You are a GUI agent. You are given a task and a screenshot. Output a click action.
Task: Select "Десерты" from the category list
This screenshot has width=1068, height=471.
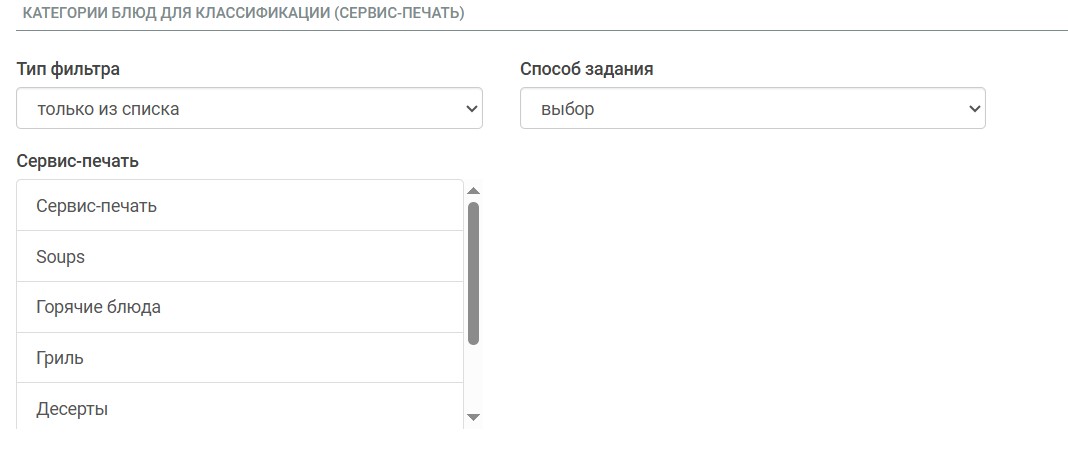72,409
